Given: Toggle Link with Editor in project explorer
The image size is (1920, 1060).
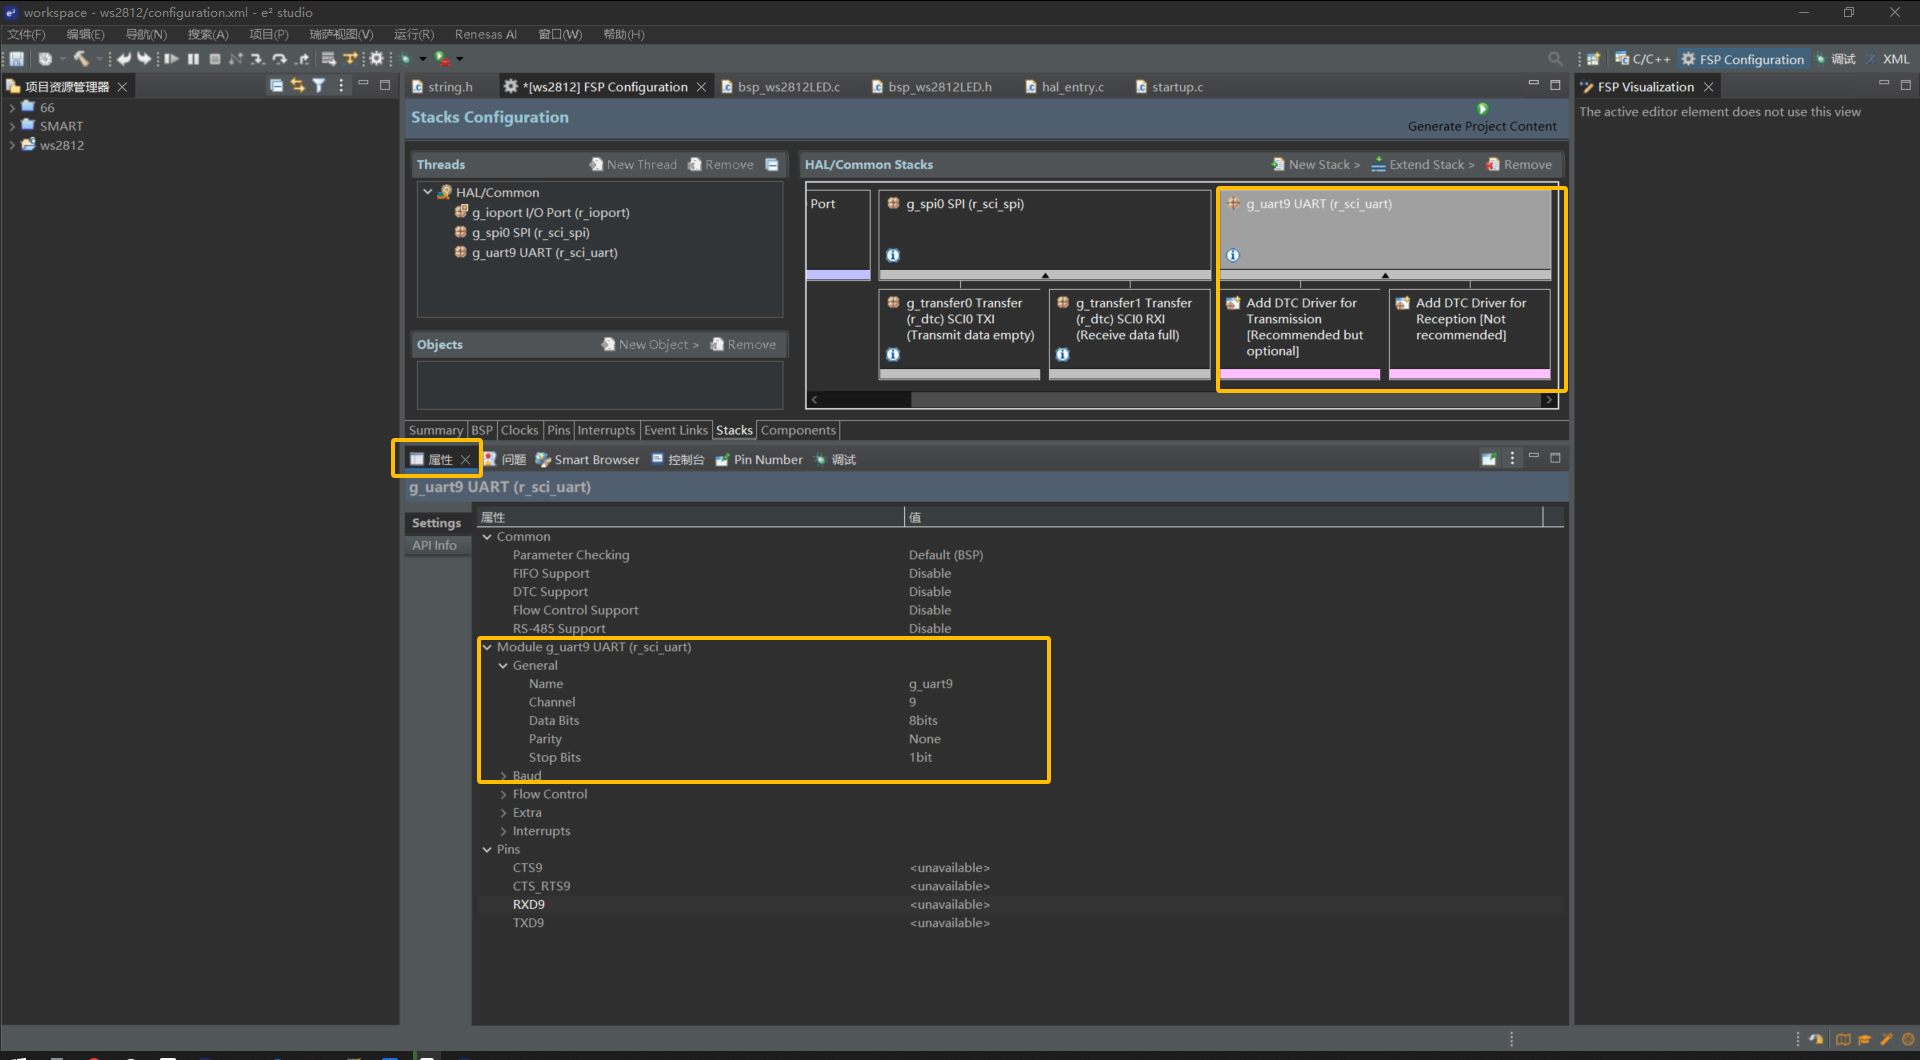Looking at the screenshot, I should (x=297, y=86).
